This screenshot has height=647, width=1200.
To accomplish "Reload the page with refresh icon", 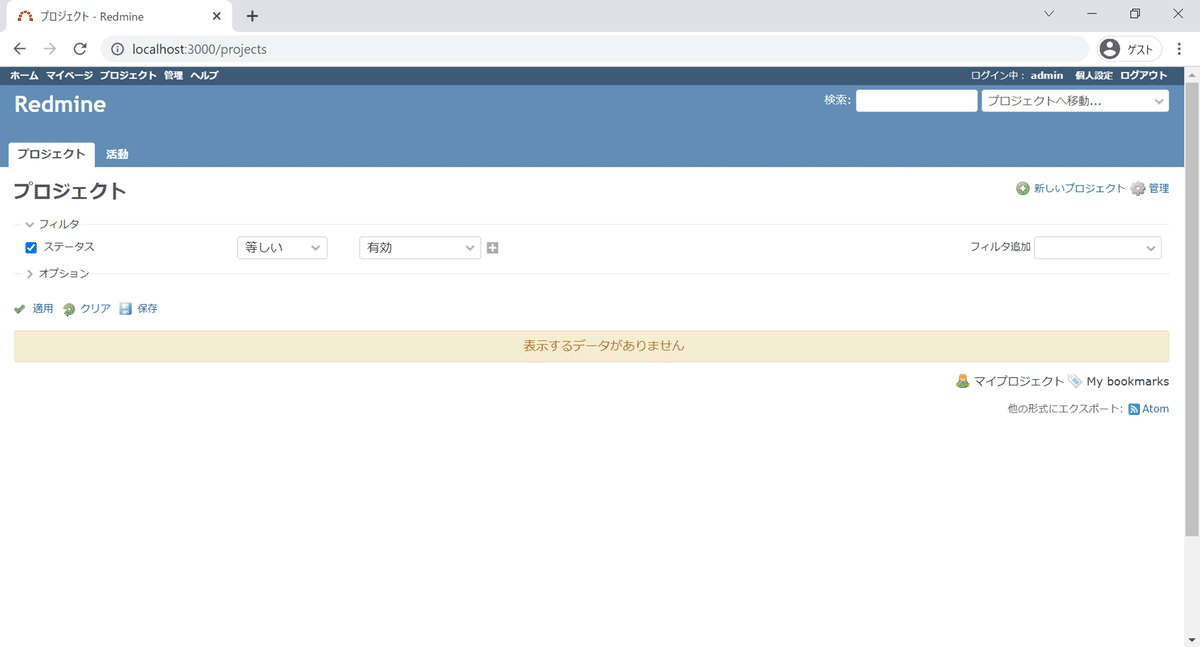I will pyautogui.click(x=80, y=49).
